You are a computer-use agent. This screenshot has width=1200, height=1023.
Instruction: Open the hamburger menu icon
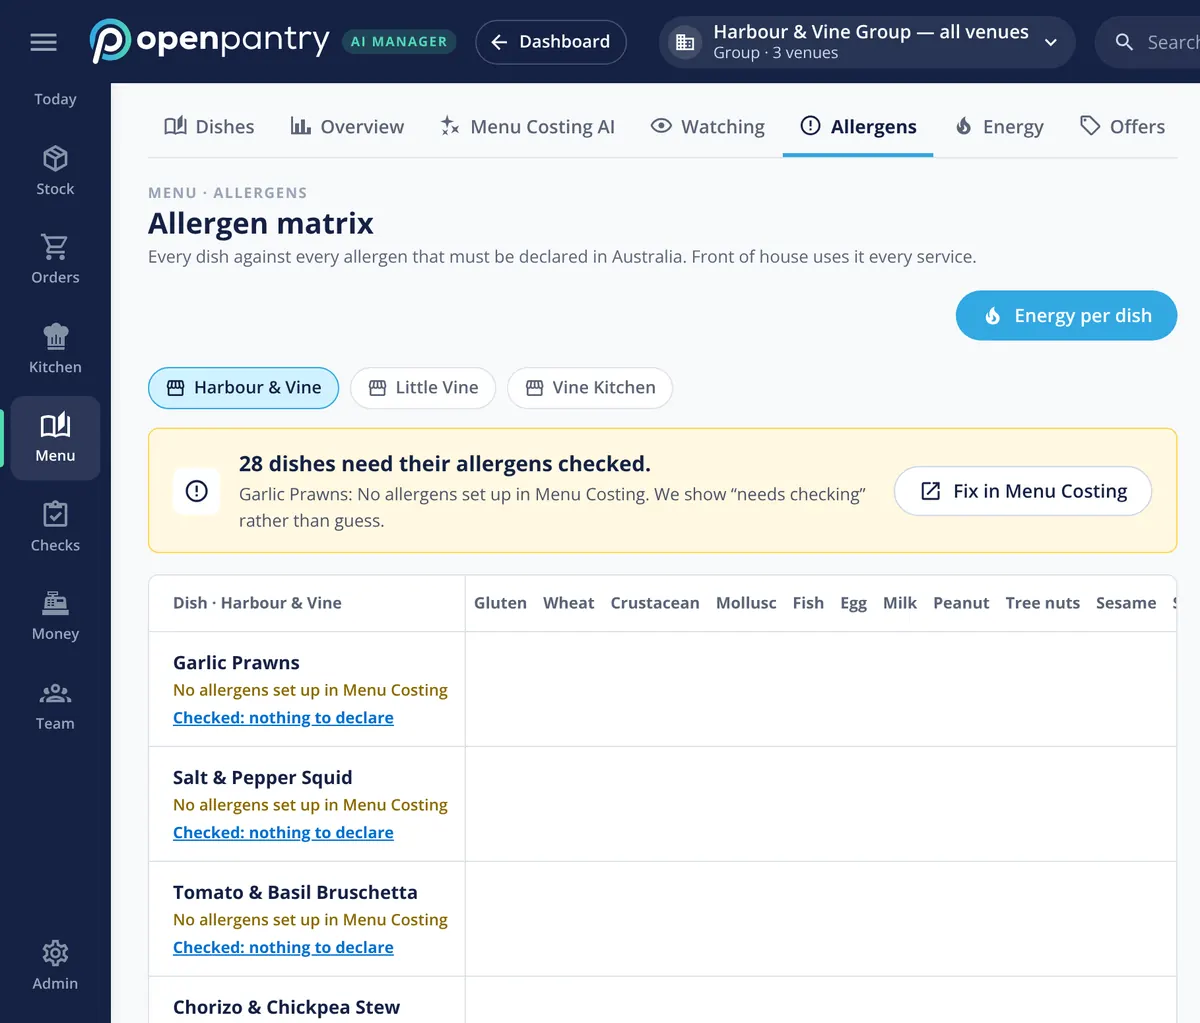(43, 42)
